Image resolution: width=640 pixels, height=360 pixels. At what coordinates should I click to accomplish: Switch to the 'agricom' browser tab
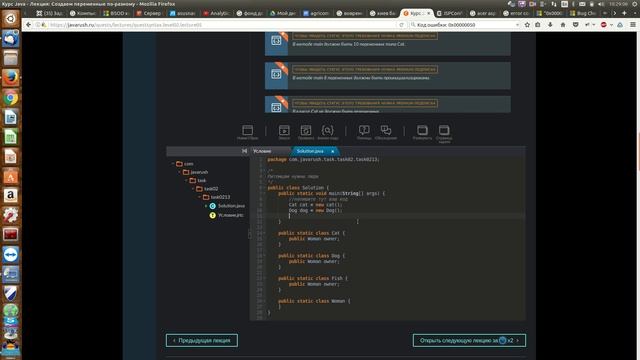[316, 13]
